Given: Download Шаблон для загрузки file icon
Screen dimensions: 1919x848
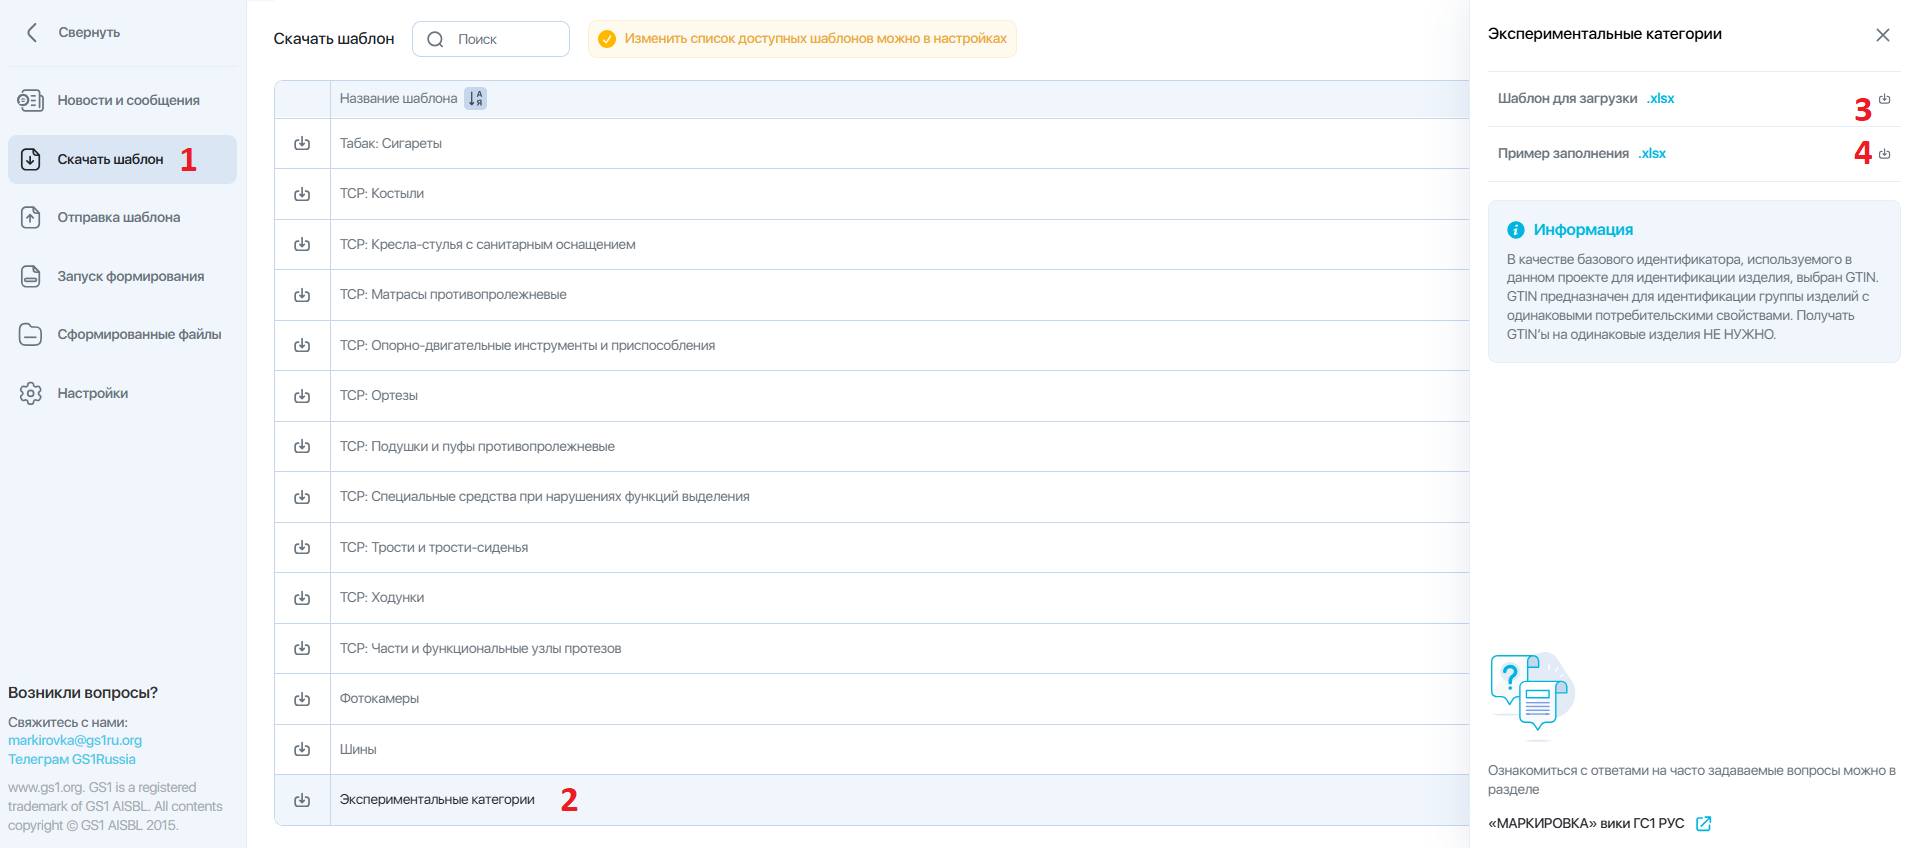Looking at the screenshot, I should [x=1884, y=99].
